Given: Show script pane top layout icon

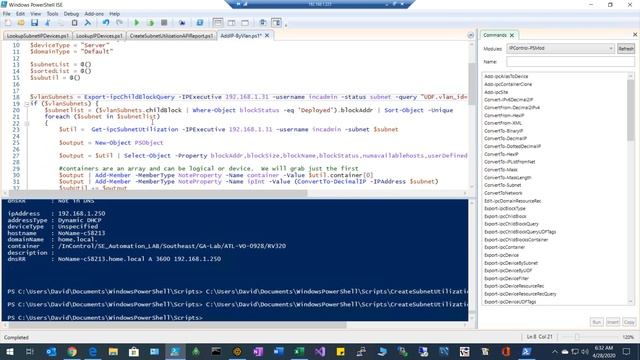Looking at the screenshot, I should pyautogui.click(x=218, y=23).
